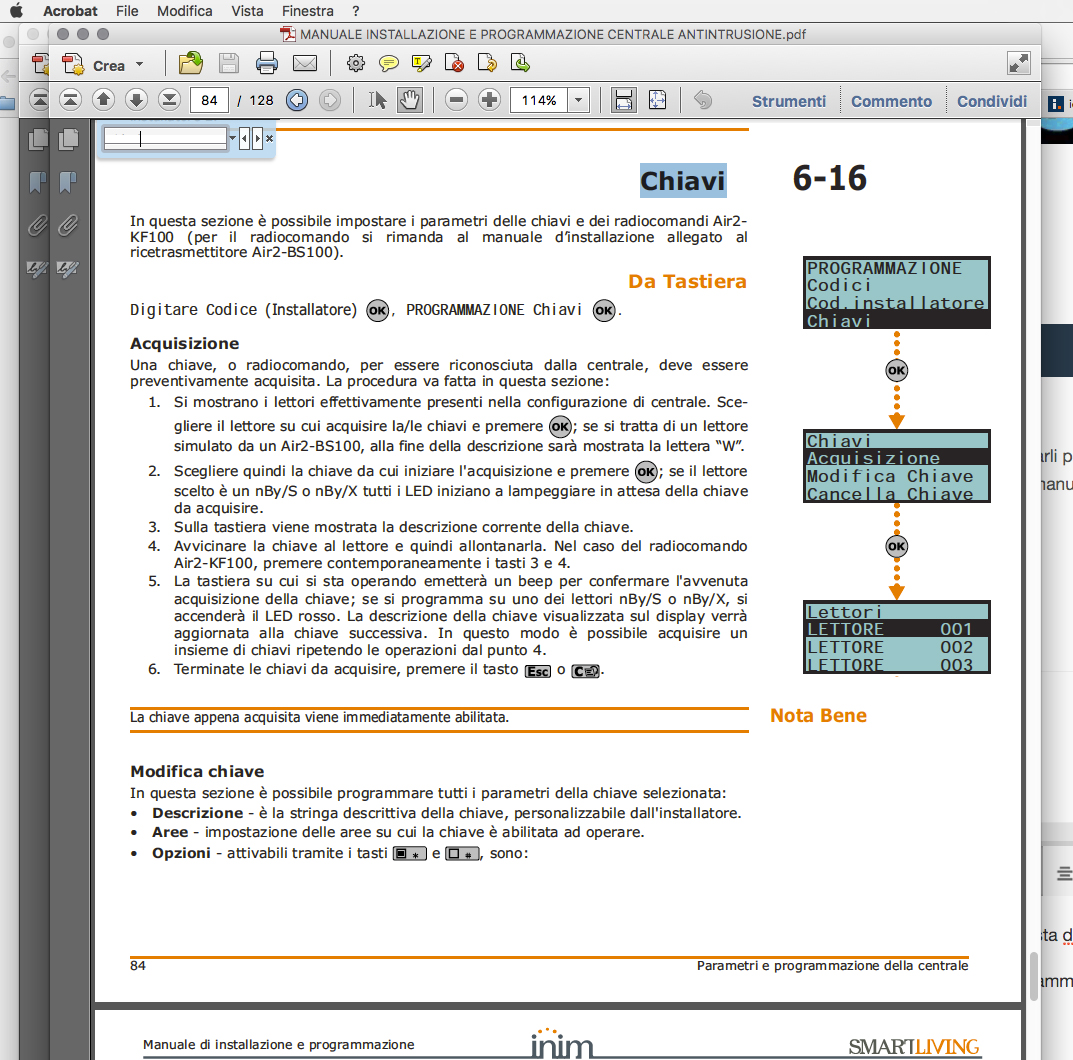Open the Commento panel
1073x1060 pixels.
(x=891, y=101)
